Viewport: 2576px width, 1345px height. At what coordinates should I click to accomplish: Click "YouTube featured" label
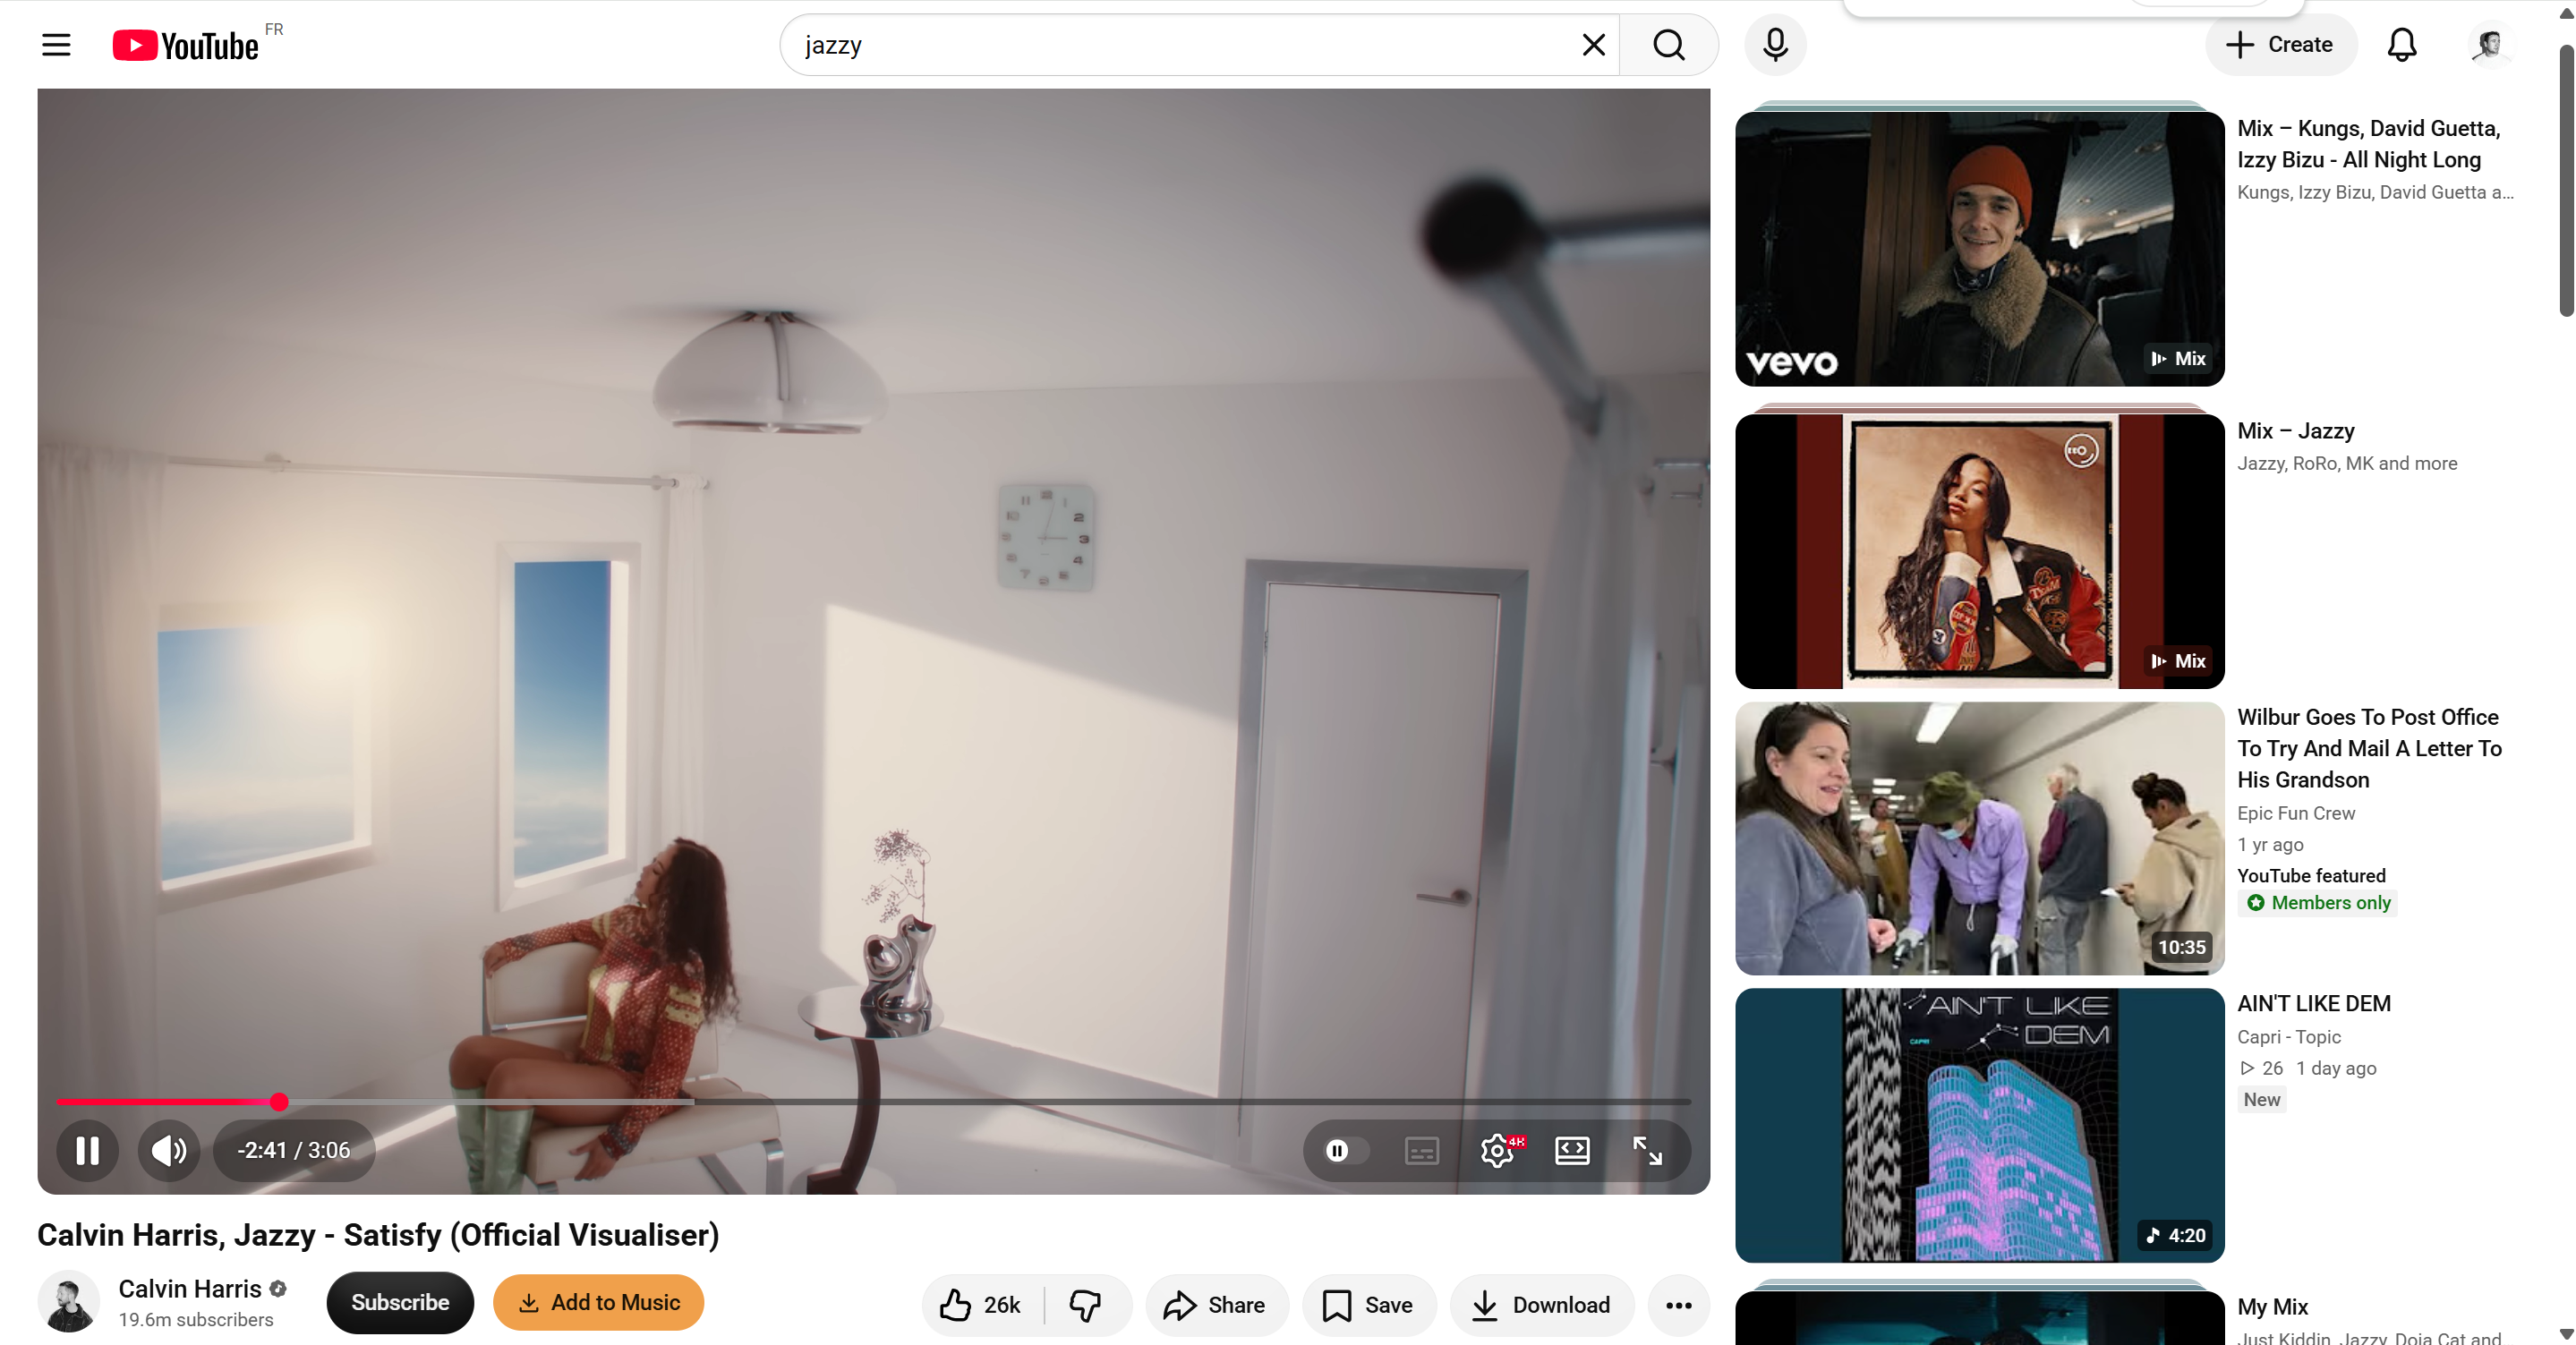coord(2311,875)
